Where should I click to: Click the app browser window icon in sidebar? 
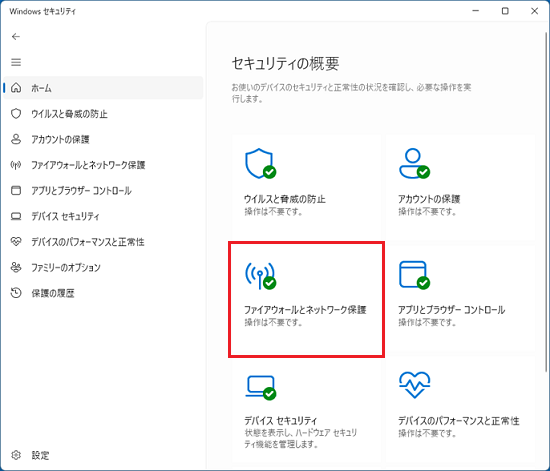[16, 190]
